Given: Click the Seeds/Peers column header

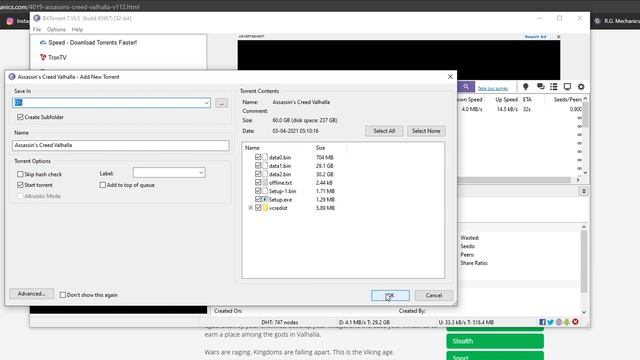Looking at the screenshot, I should (x=567, y=100).
